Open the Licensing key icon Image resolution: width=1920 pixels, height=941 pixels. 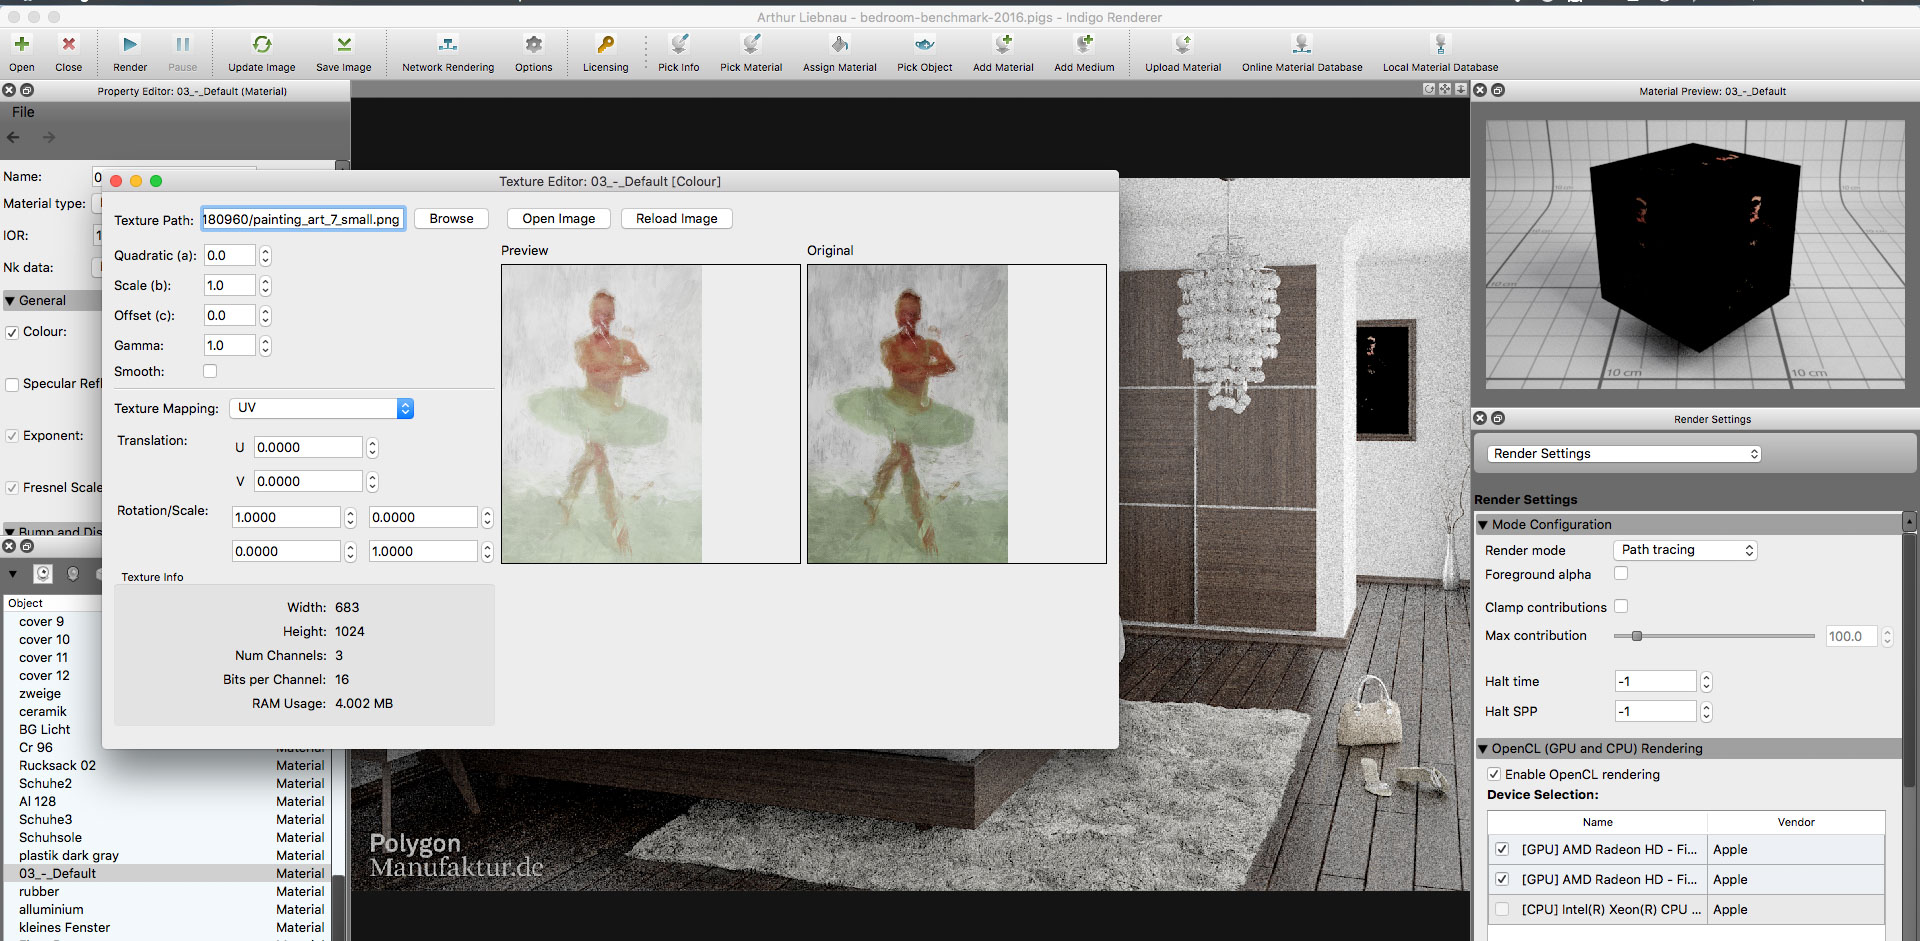(x=606, y=45)
